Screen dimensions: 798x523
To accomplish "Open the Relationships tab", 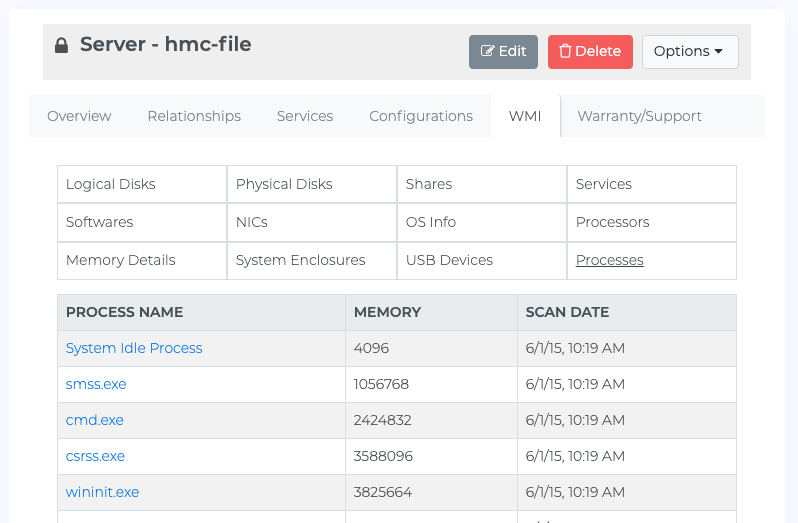I will tap(194, 116).
